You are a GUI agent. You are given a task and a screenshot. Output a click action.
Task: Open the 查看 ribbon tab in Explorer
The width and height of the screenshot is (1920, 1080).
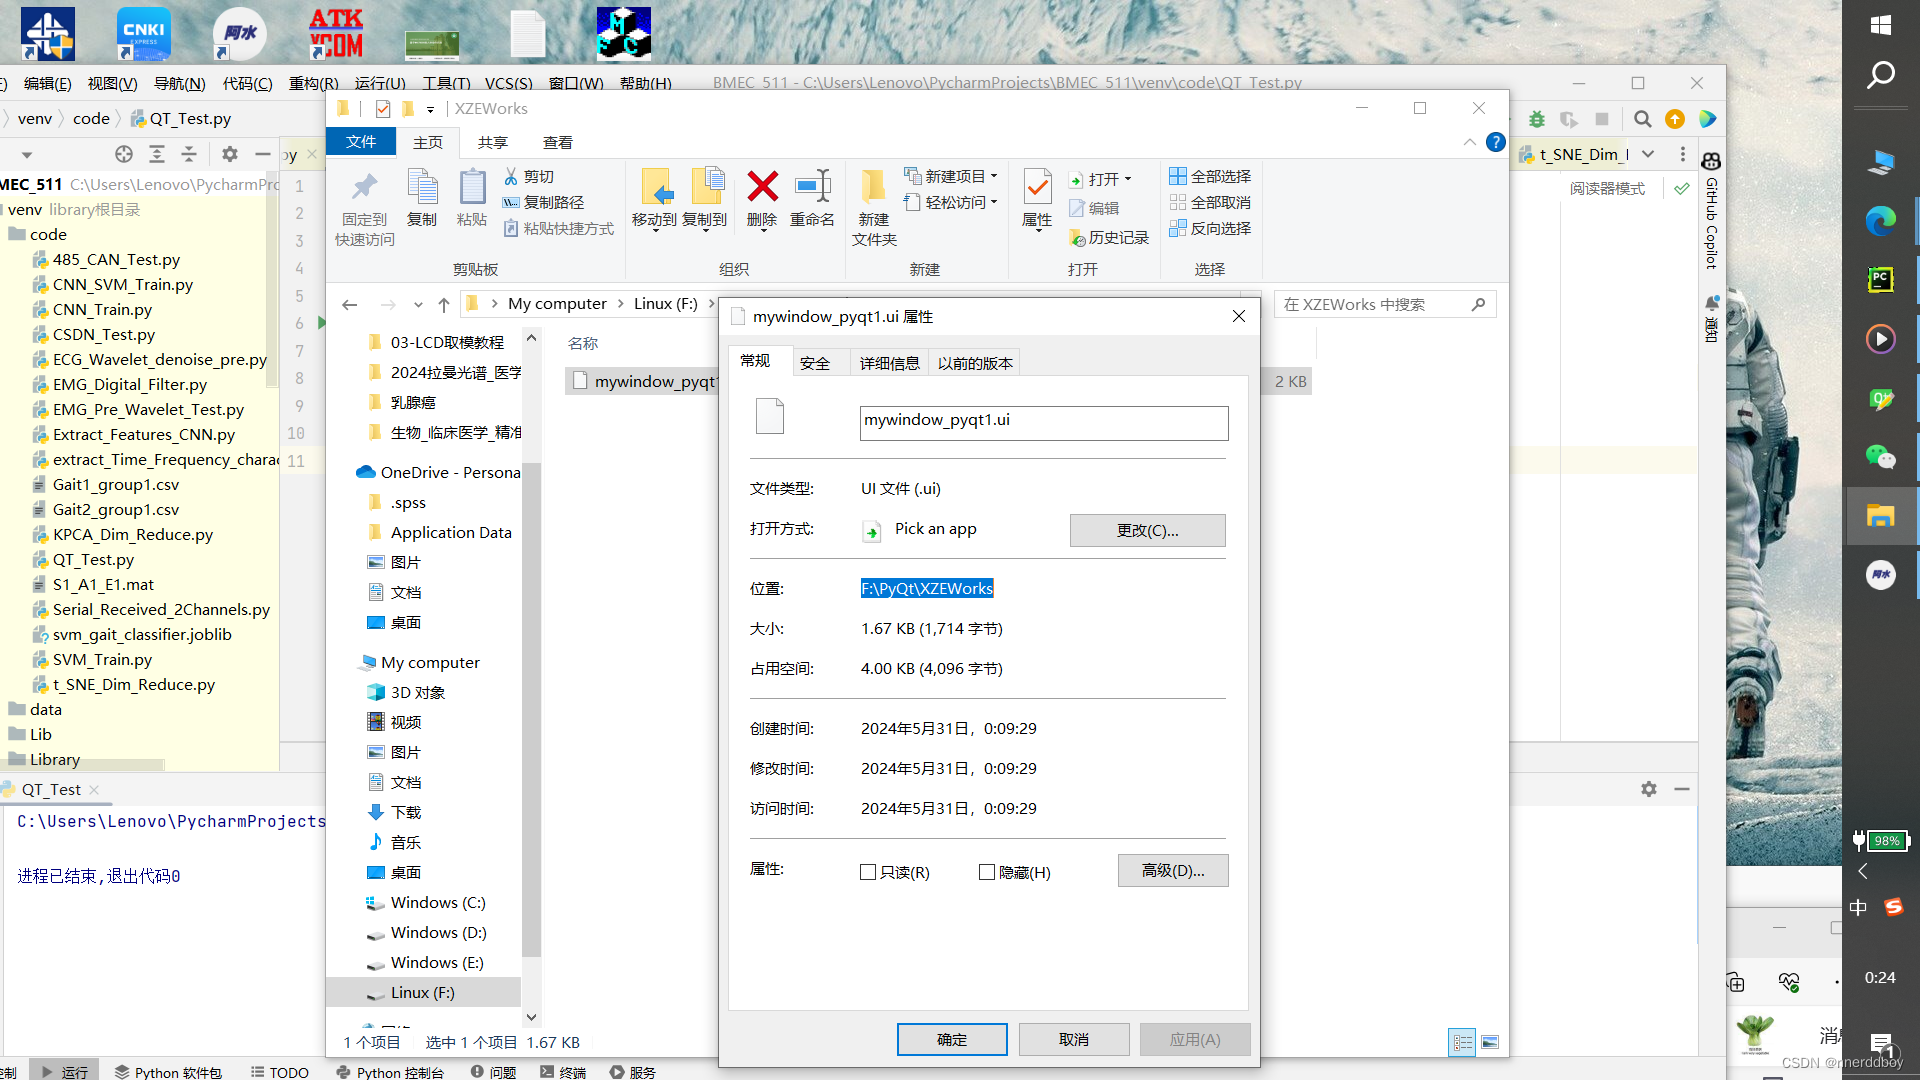pos(558,142)
